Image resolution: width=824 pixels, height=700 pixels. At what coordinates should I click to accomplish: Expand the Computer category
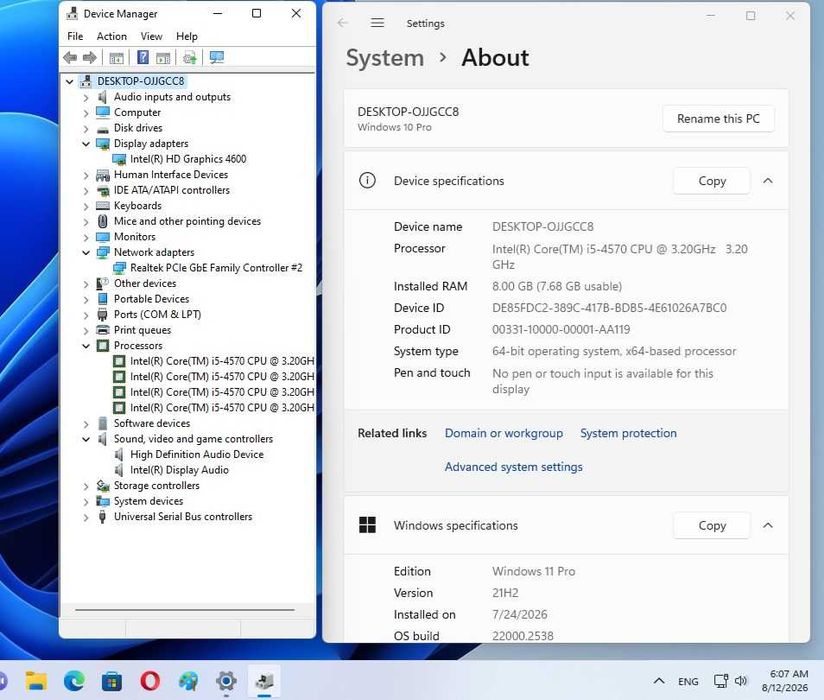[x=86, y=113]
